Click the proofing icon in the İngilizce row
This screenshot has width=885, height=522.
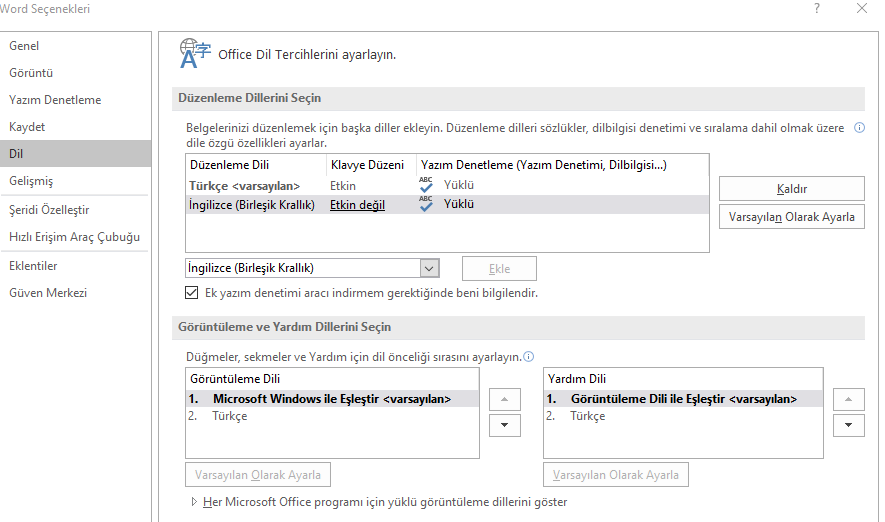click(x=426, y=204)
